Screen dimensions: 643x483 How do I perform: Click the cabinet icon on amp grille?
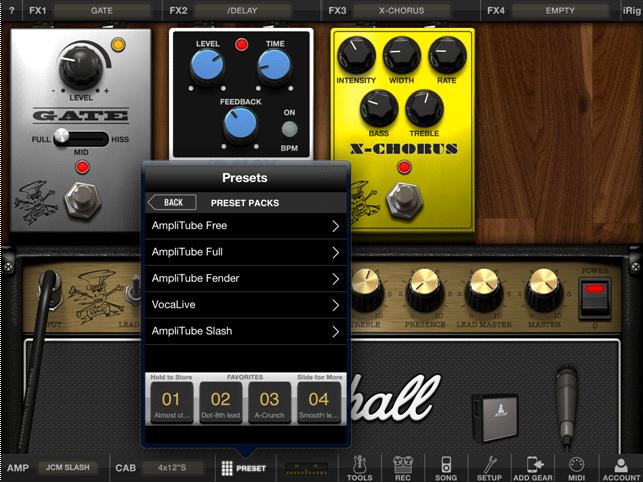click(x=495, y=418)
